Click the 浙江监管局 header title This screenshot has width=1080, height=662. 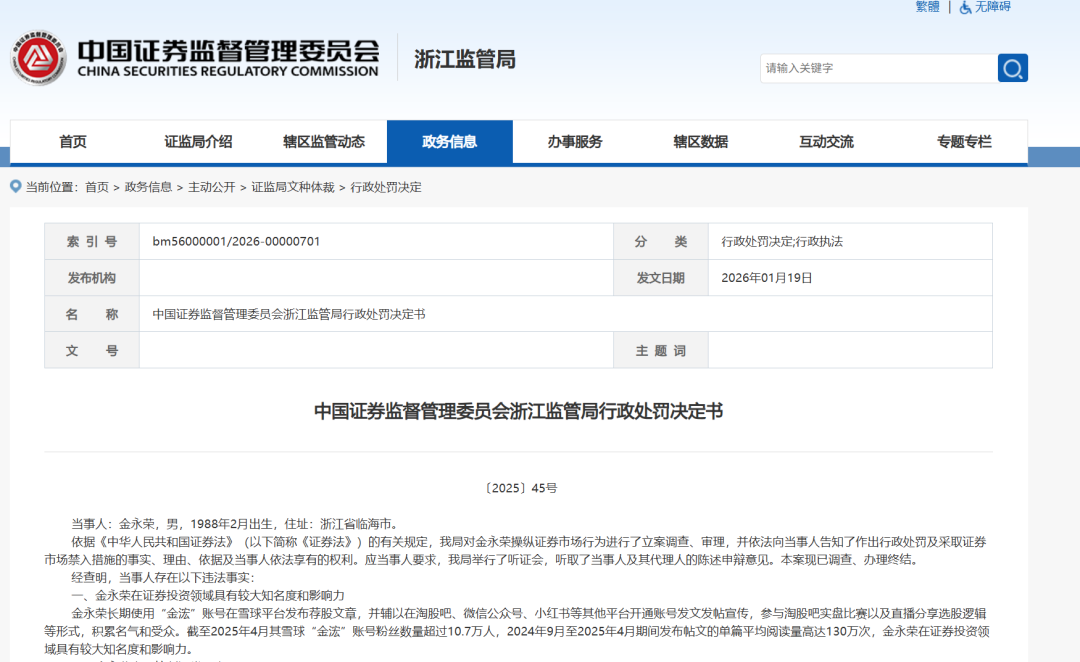pos(463,59)
